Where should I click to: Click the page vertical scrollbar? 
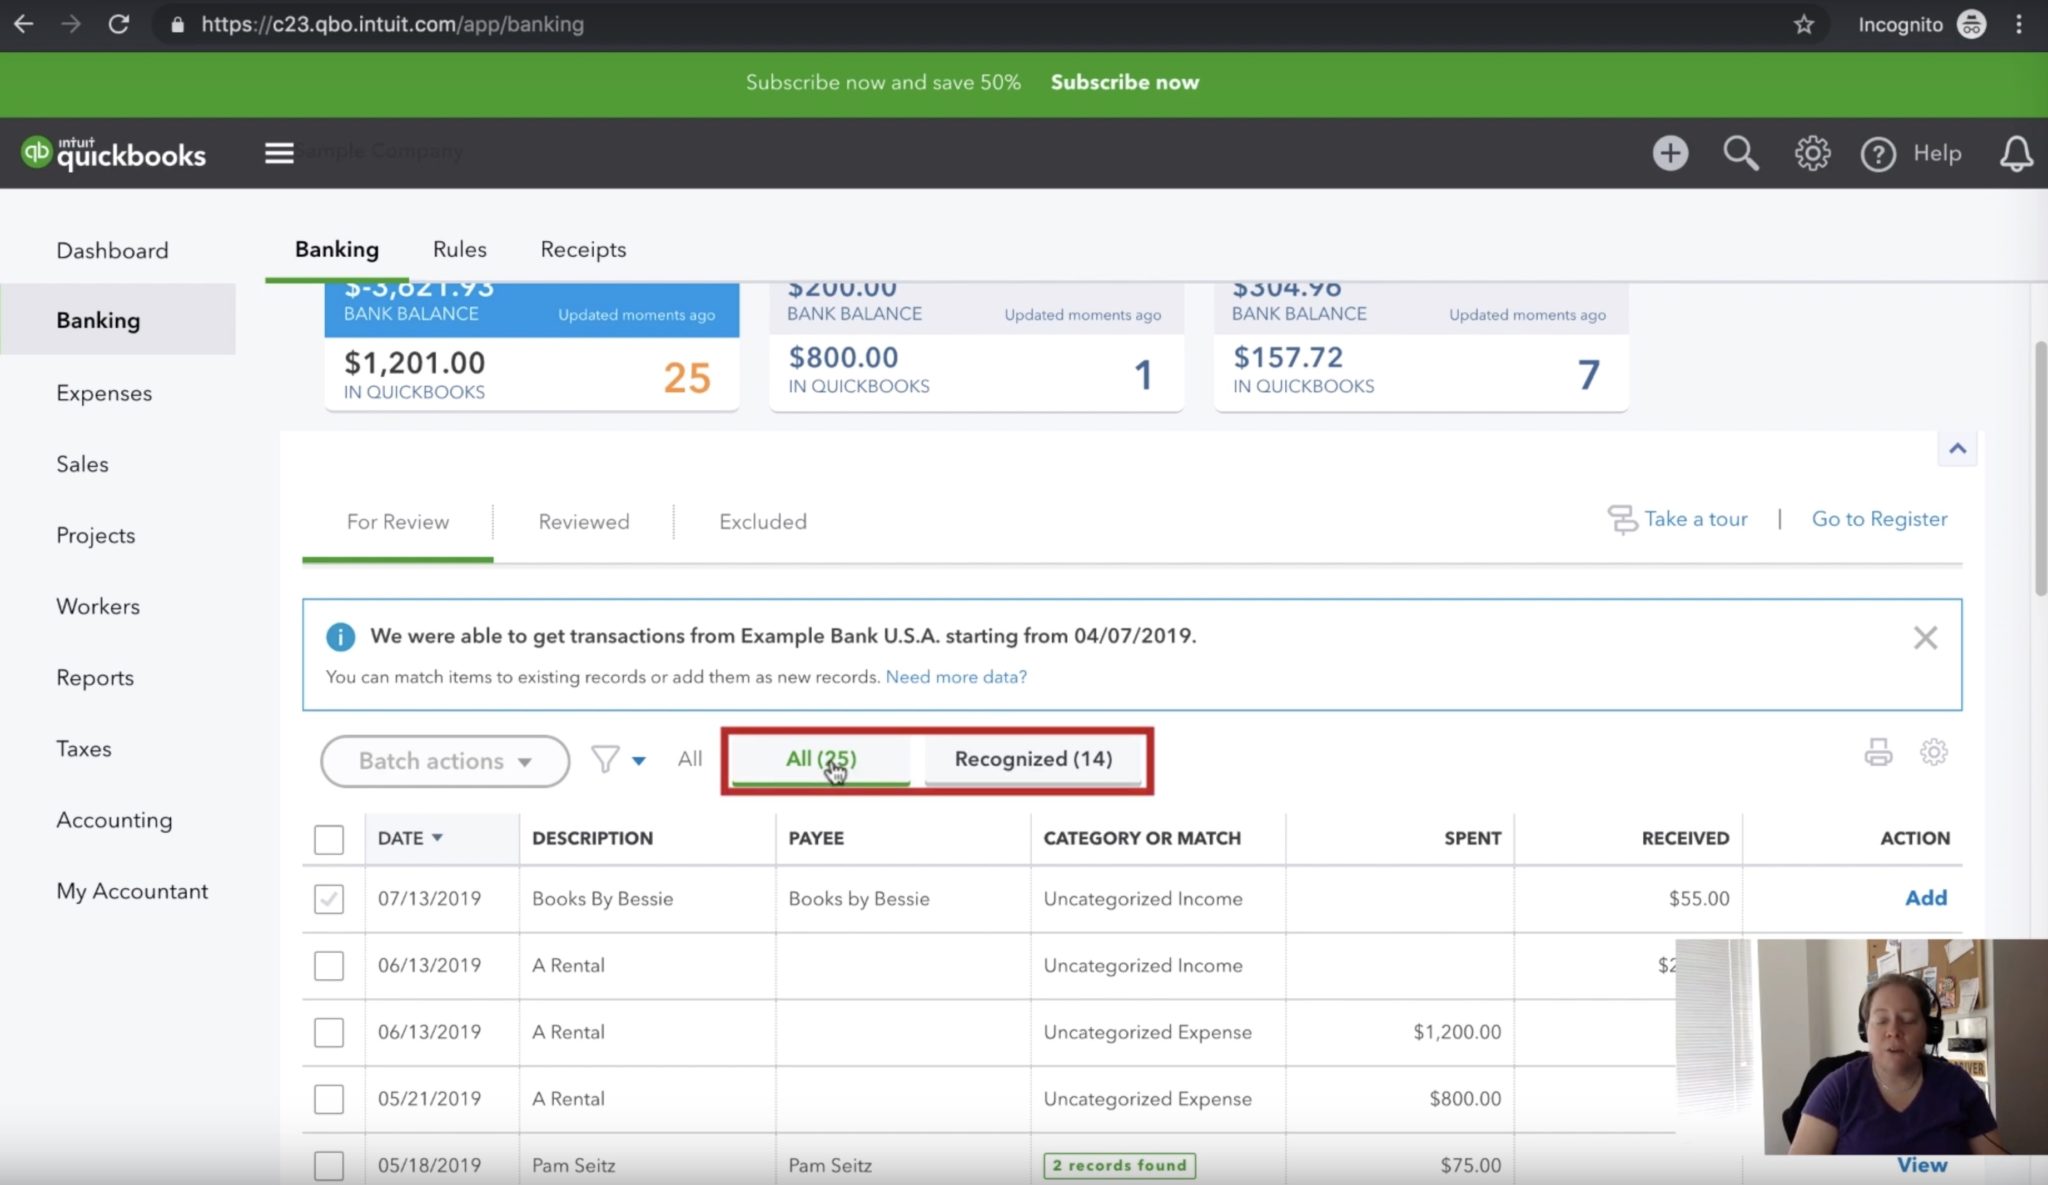pos(2040,469)
